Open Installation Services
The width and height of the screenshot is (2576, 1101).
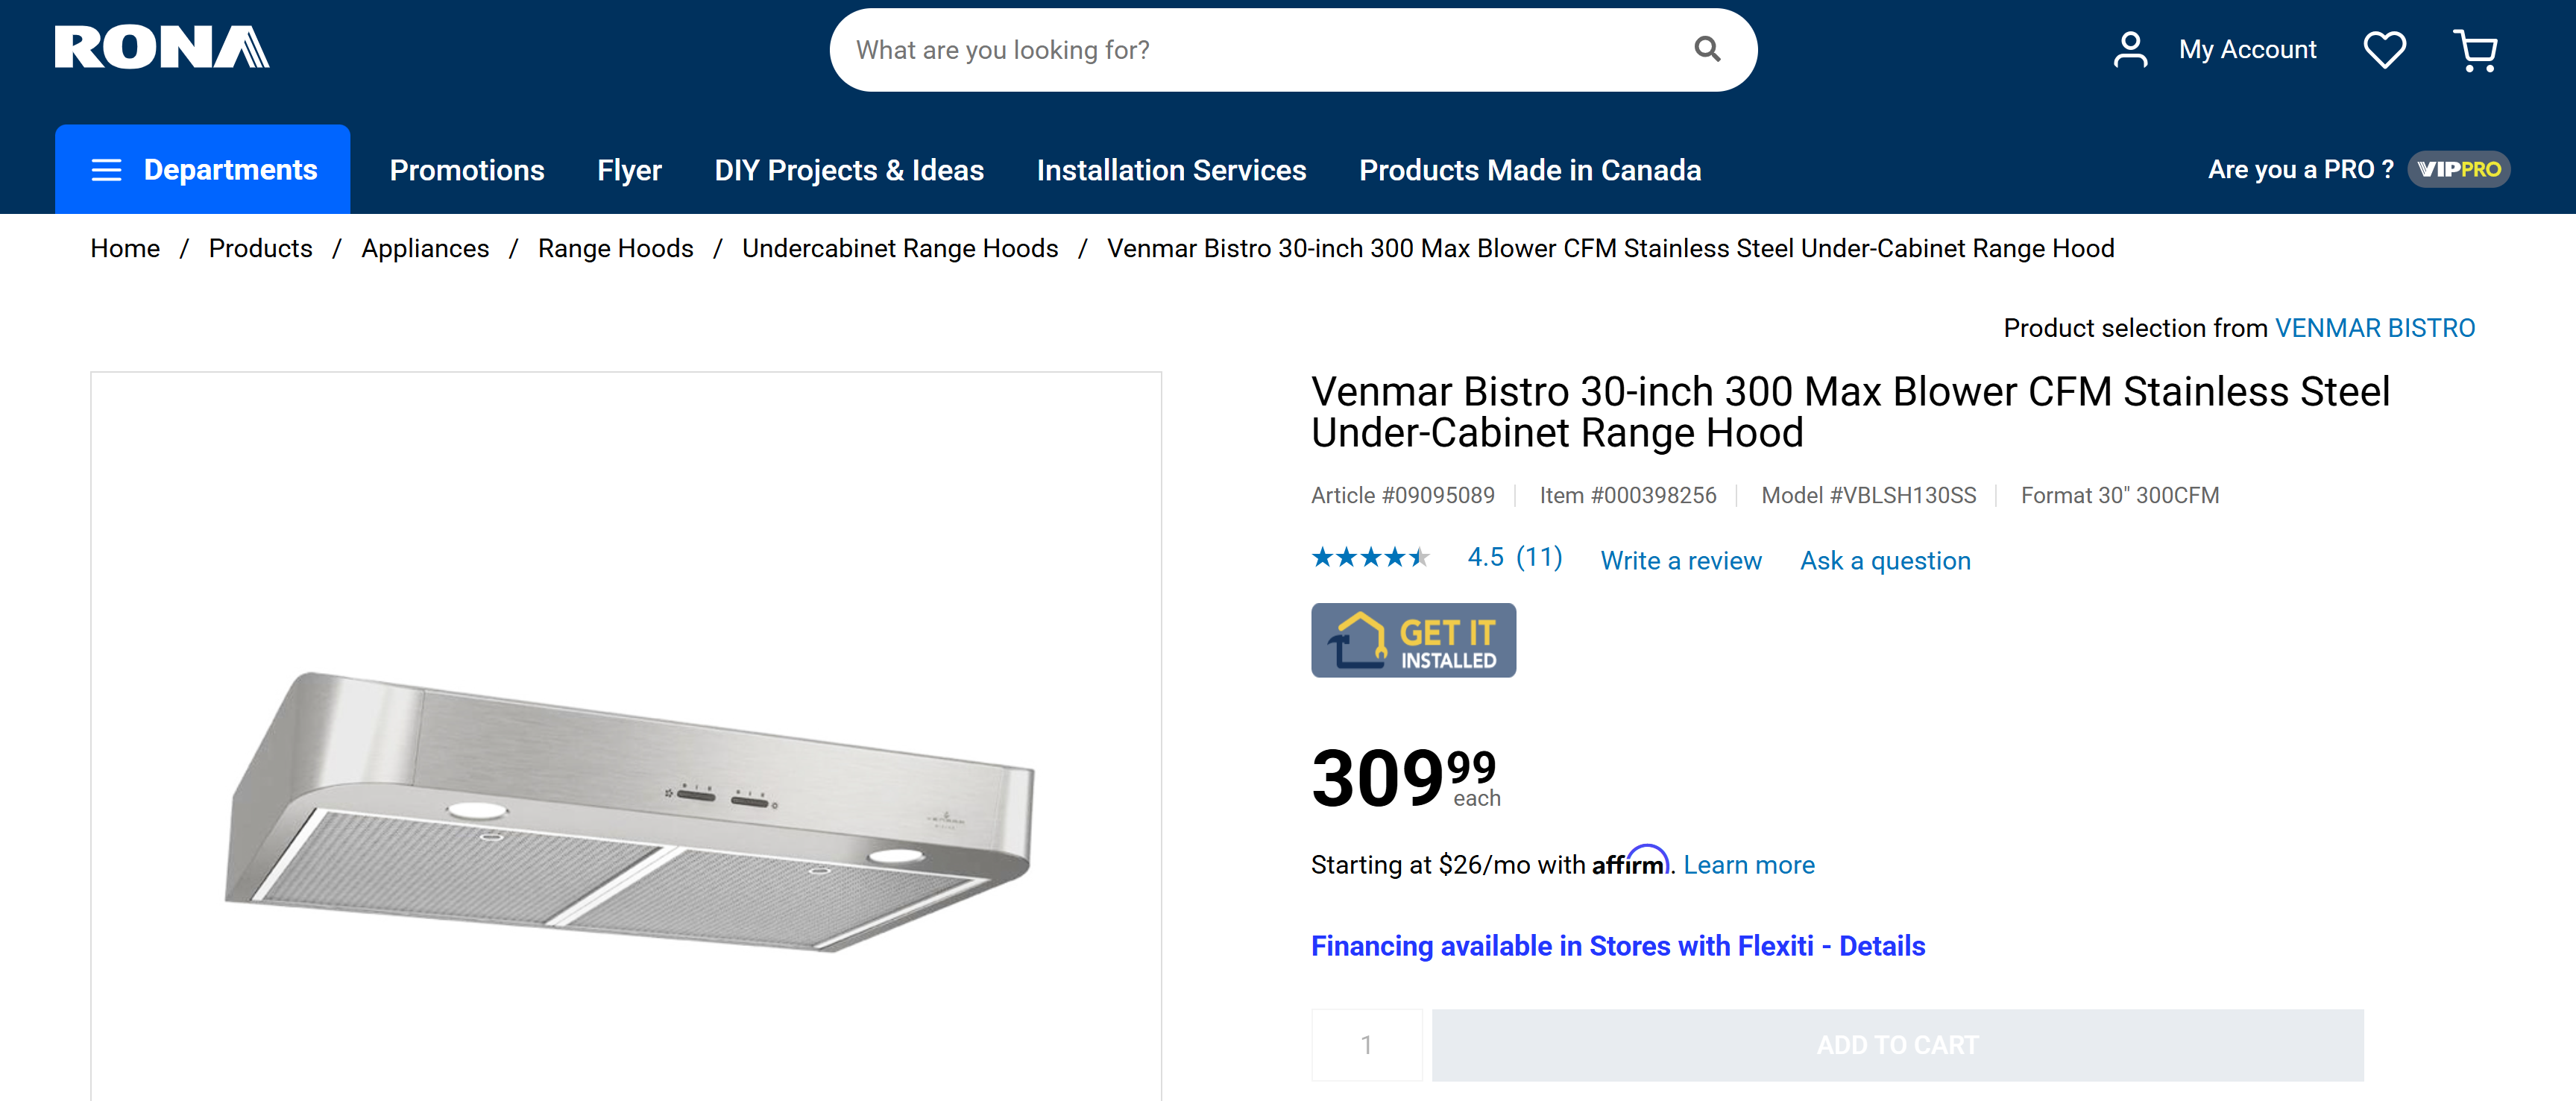pyautogui.click(x=1171, y=169)
